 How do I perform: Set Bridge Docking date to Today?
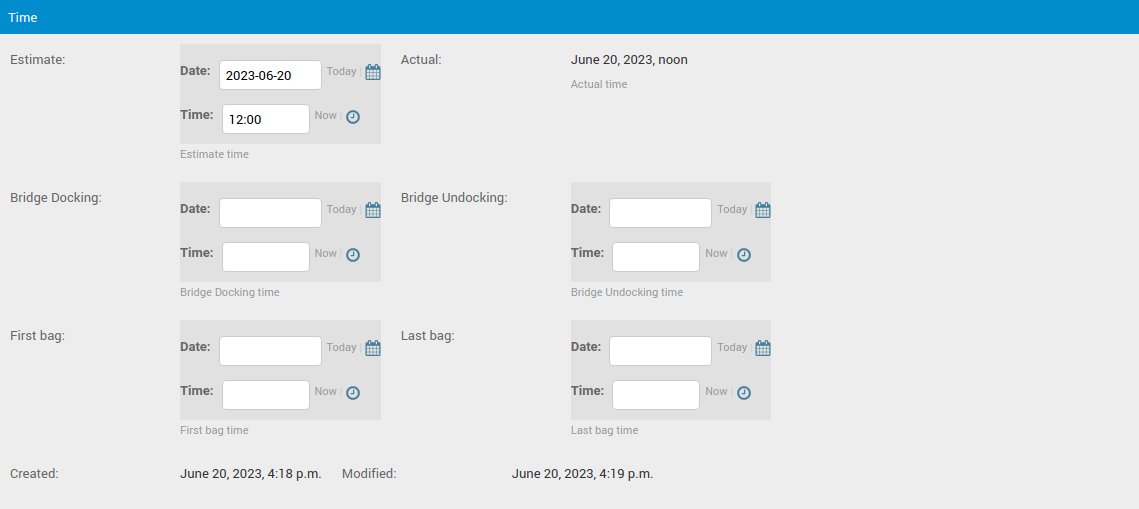(341, 210)
